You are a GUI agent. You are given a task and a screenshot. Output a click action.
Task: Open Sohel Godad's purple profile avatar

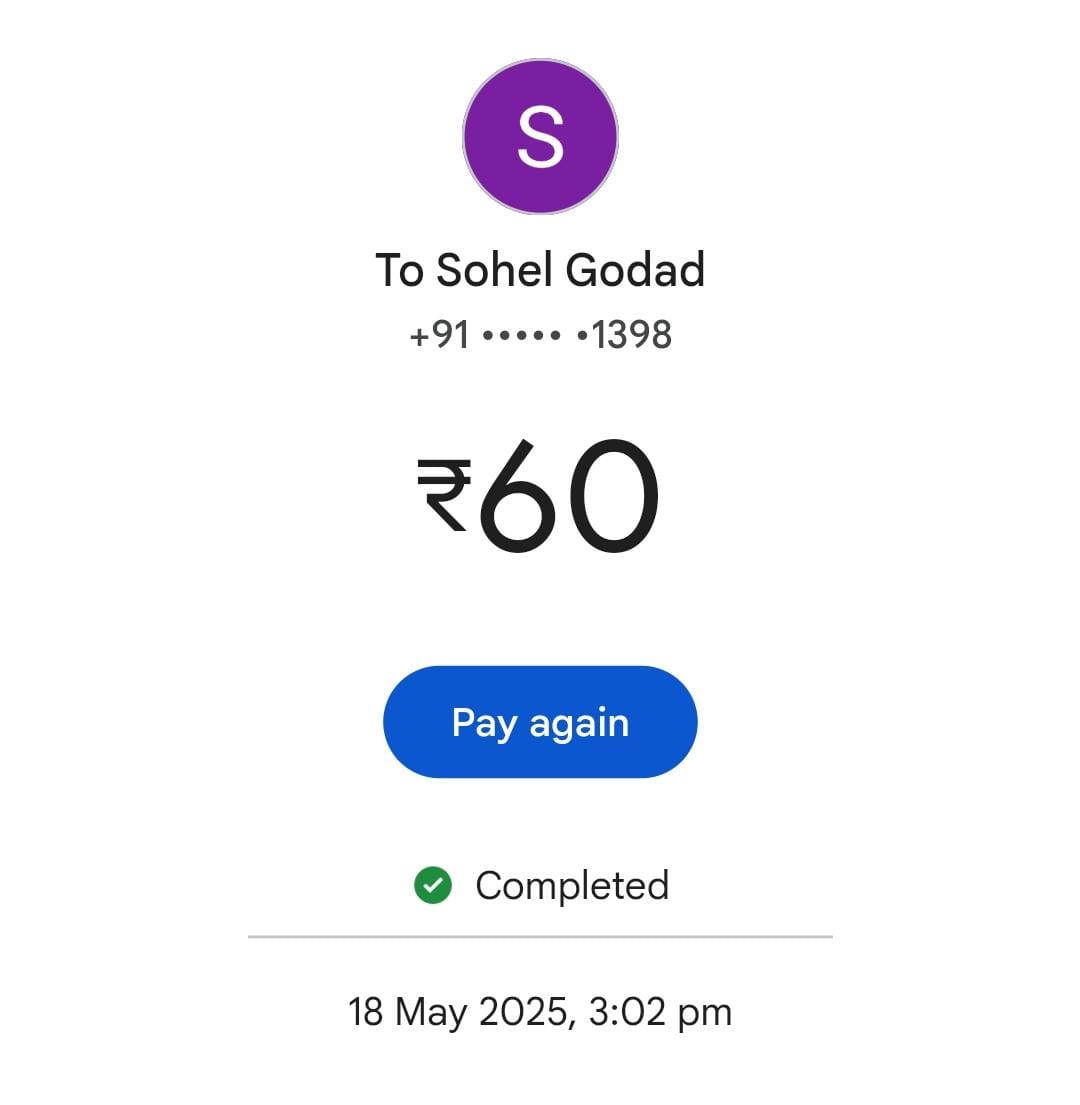click(540, 137)
